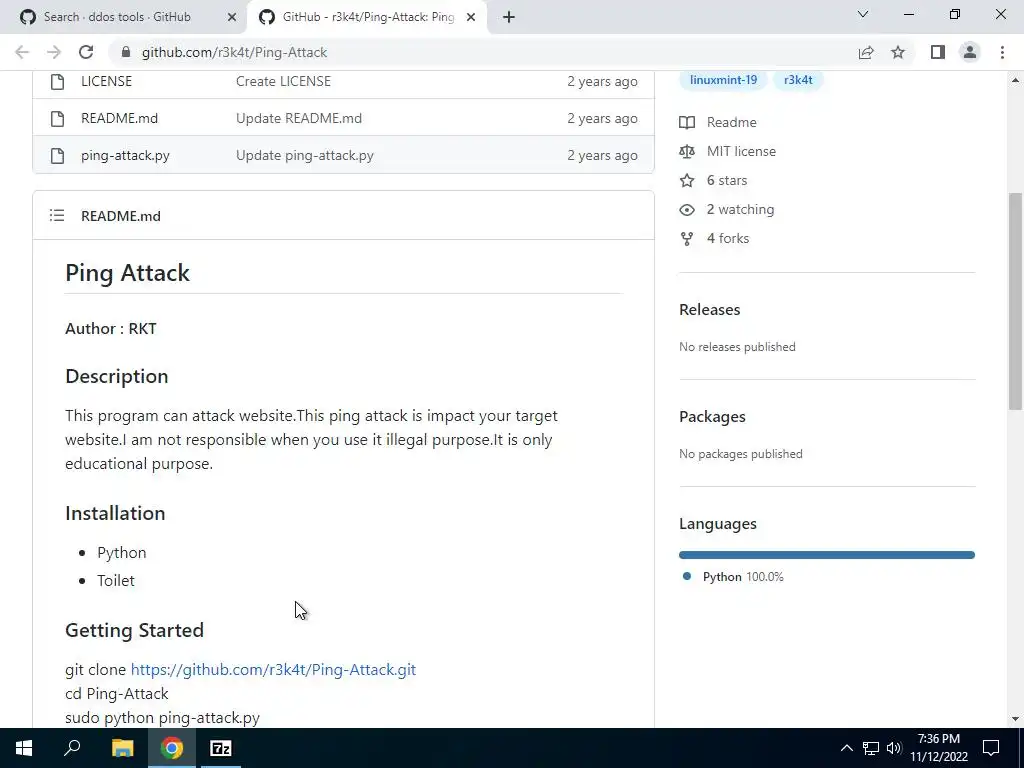The image size is (1024, 768).
Task: Click the 'Getting Started' heading
Action: point(135,630)
